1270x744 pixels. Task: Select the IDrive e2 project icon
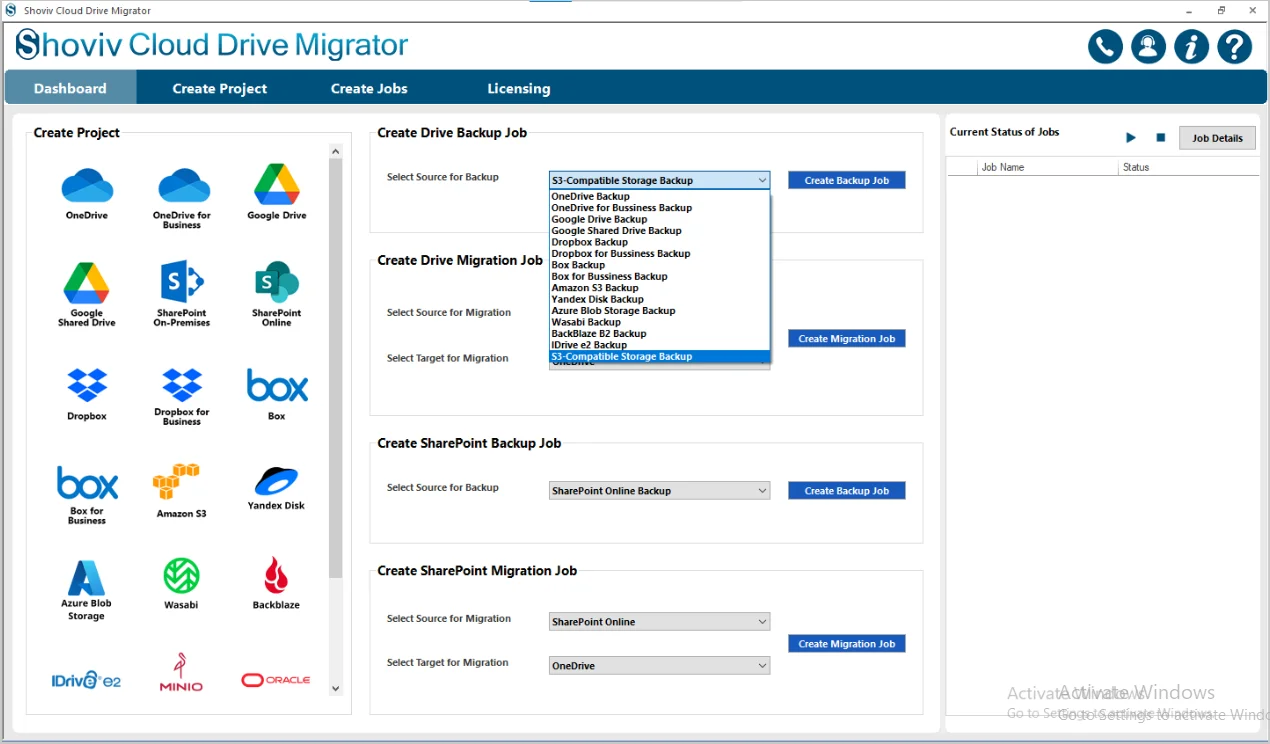point(86,680)
